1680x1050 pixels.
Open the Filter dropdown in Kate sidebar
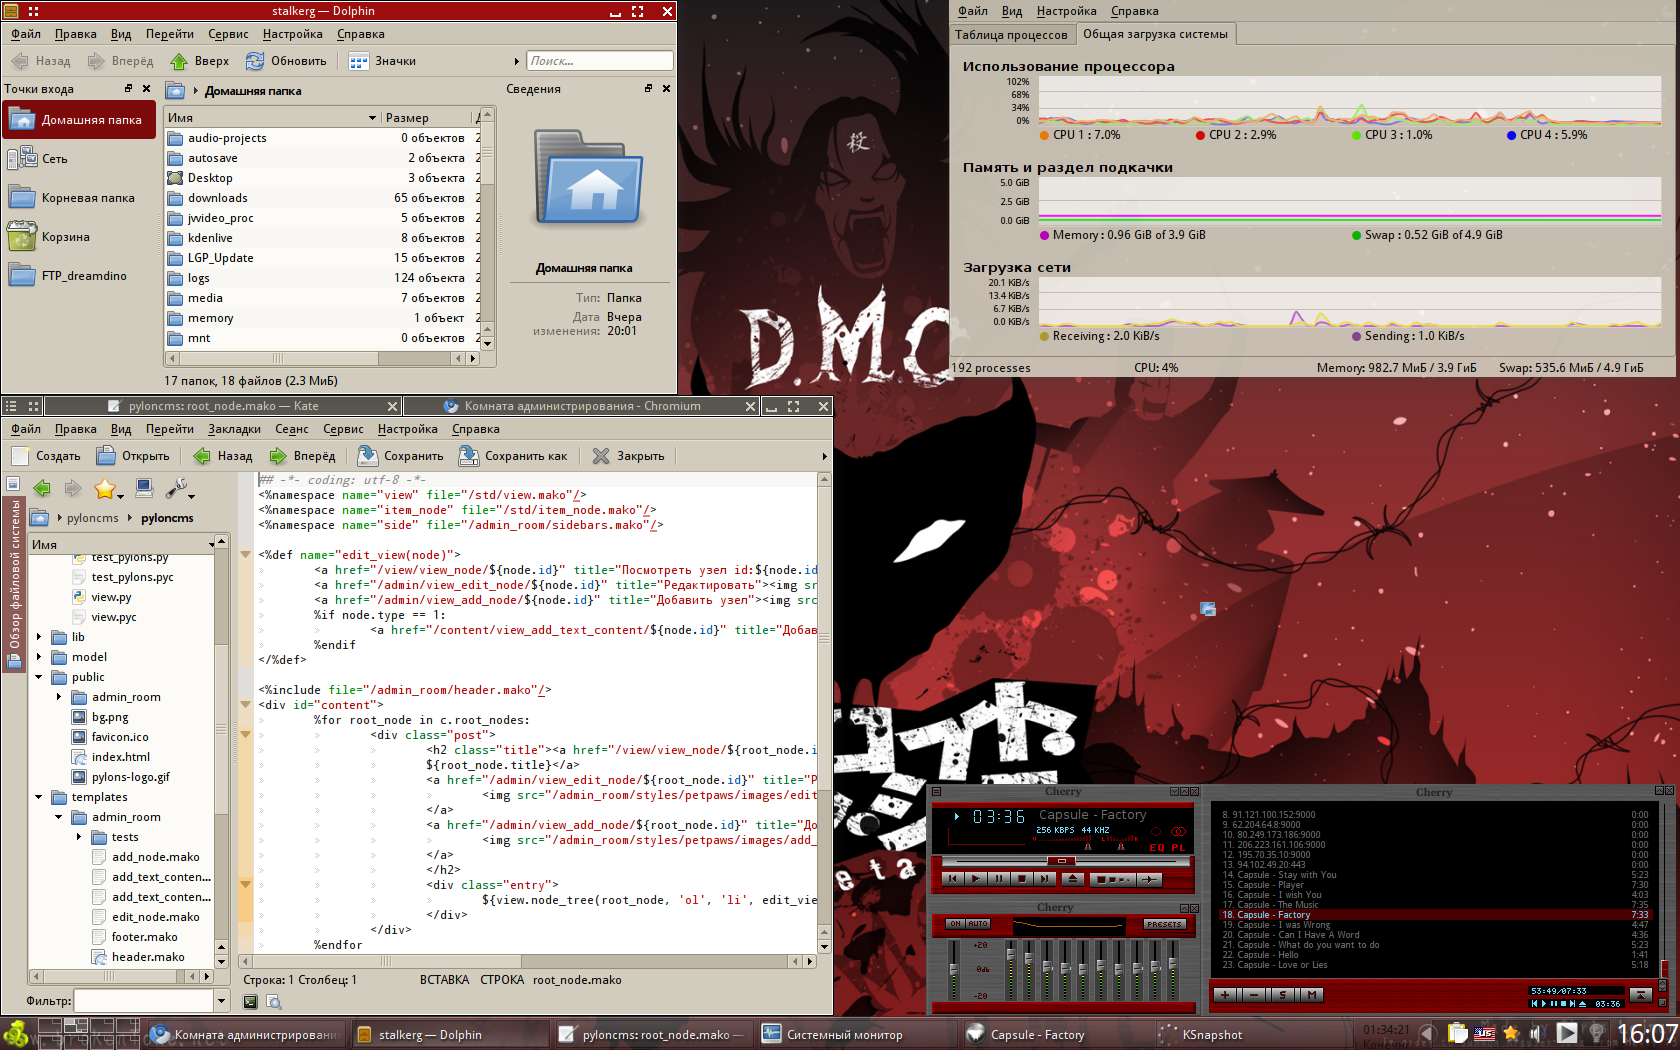(x=221, y=1000)
